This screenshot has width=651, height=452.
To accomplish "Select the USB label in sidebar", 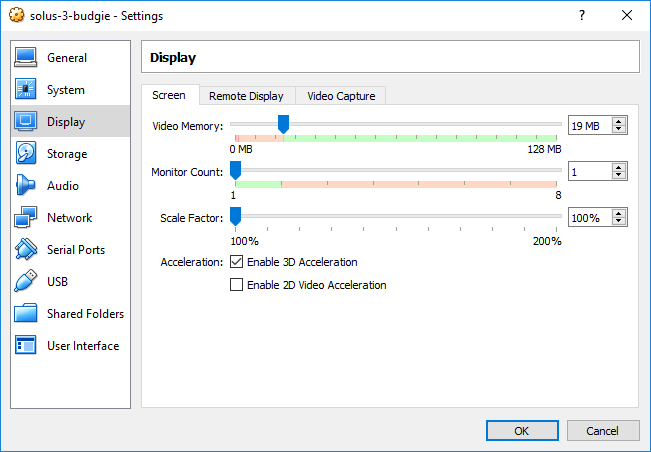I will click(x=57, y=281).
